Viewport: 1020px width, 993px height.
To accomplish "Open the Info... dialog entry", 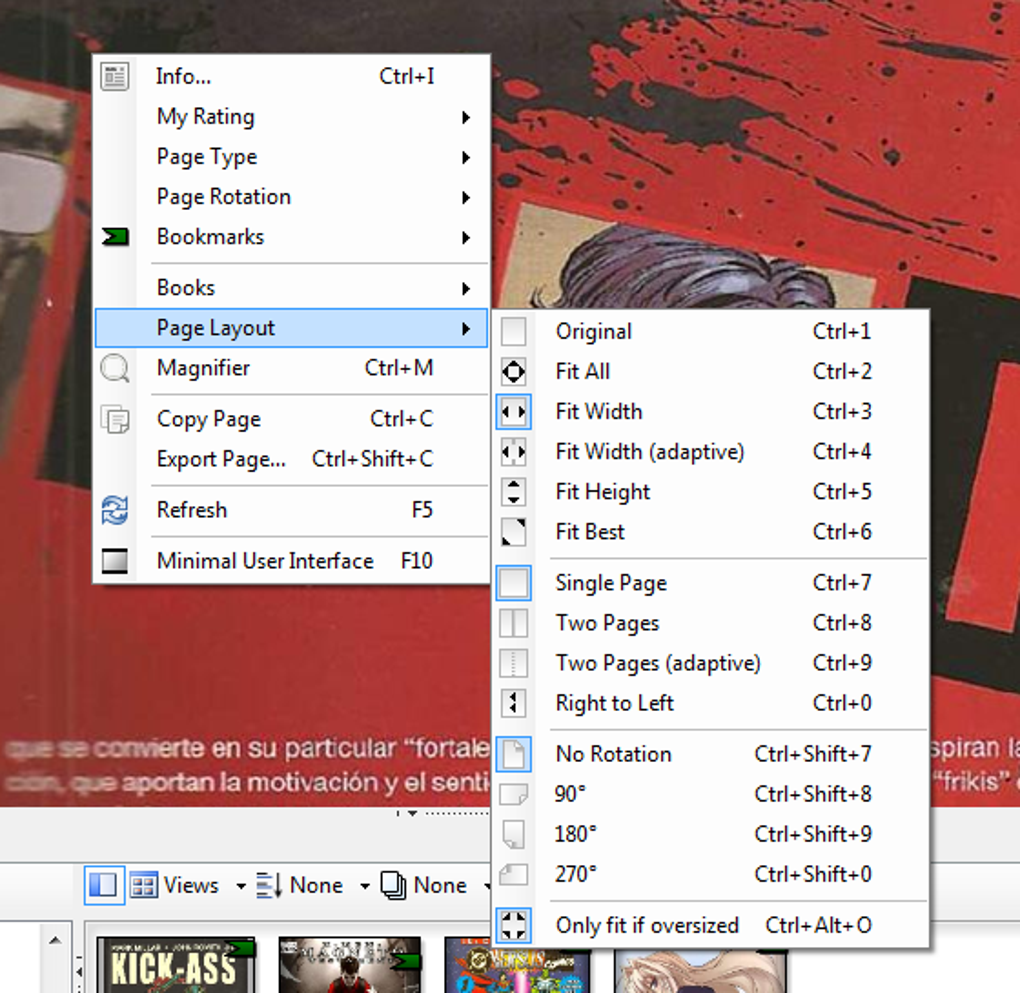I will [x=291, y=77].
